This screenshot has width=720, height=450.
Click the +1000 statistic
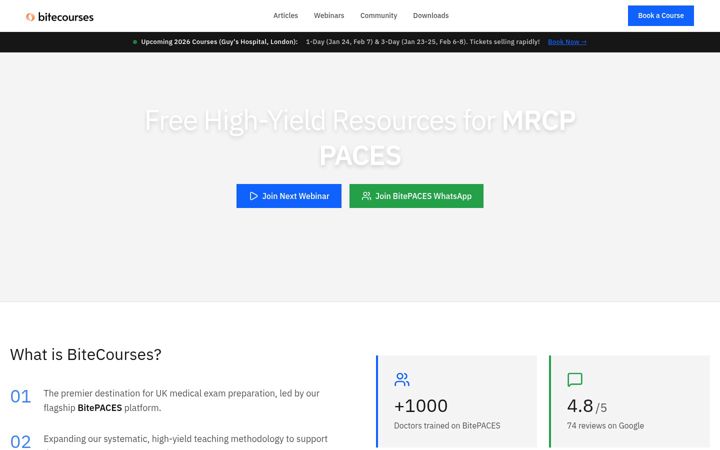tap(421, 406)
